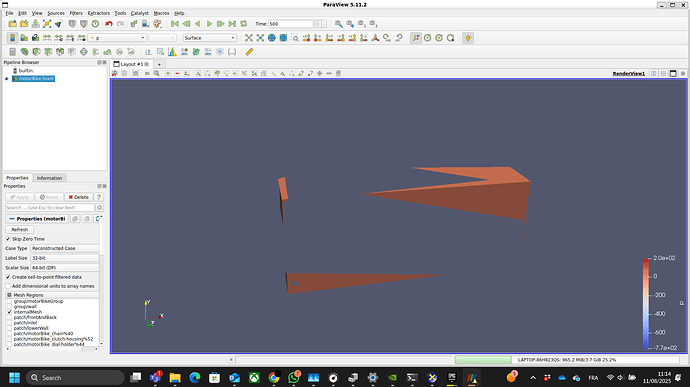Select the ruler measurement tool icon
Screen dimensions: 690x387
click(x=249, y=52)
